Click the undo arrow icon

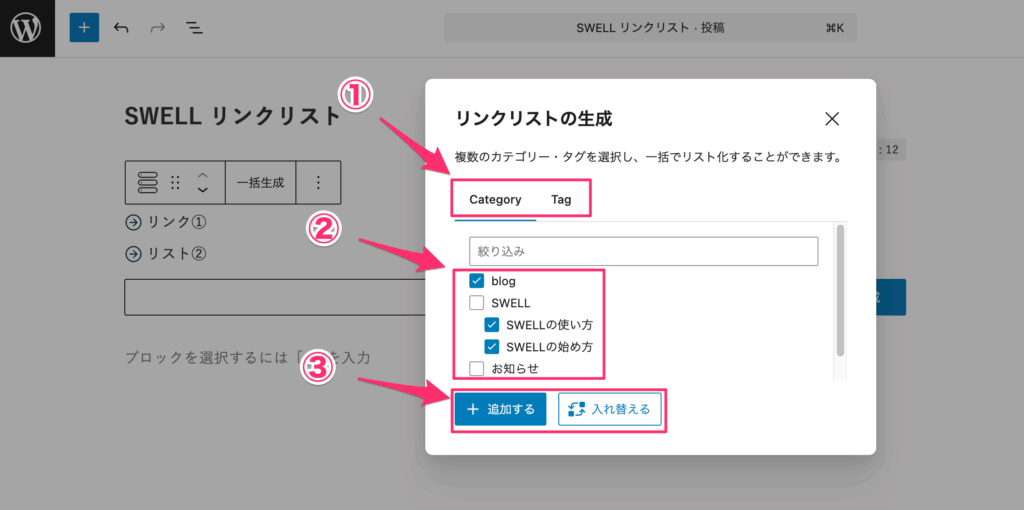121,28
